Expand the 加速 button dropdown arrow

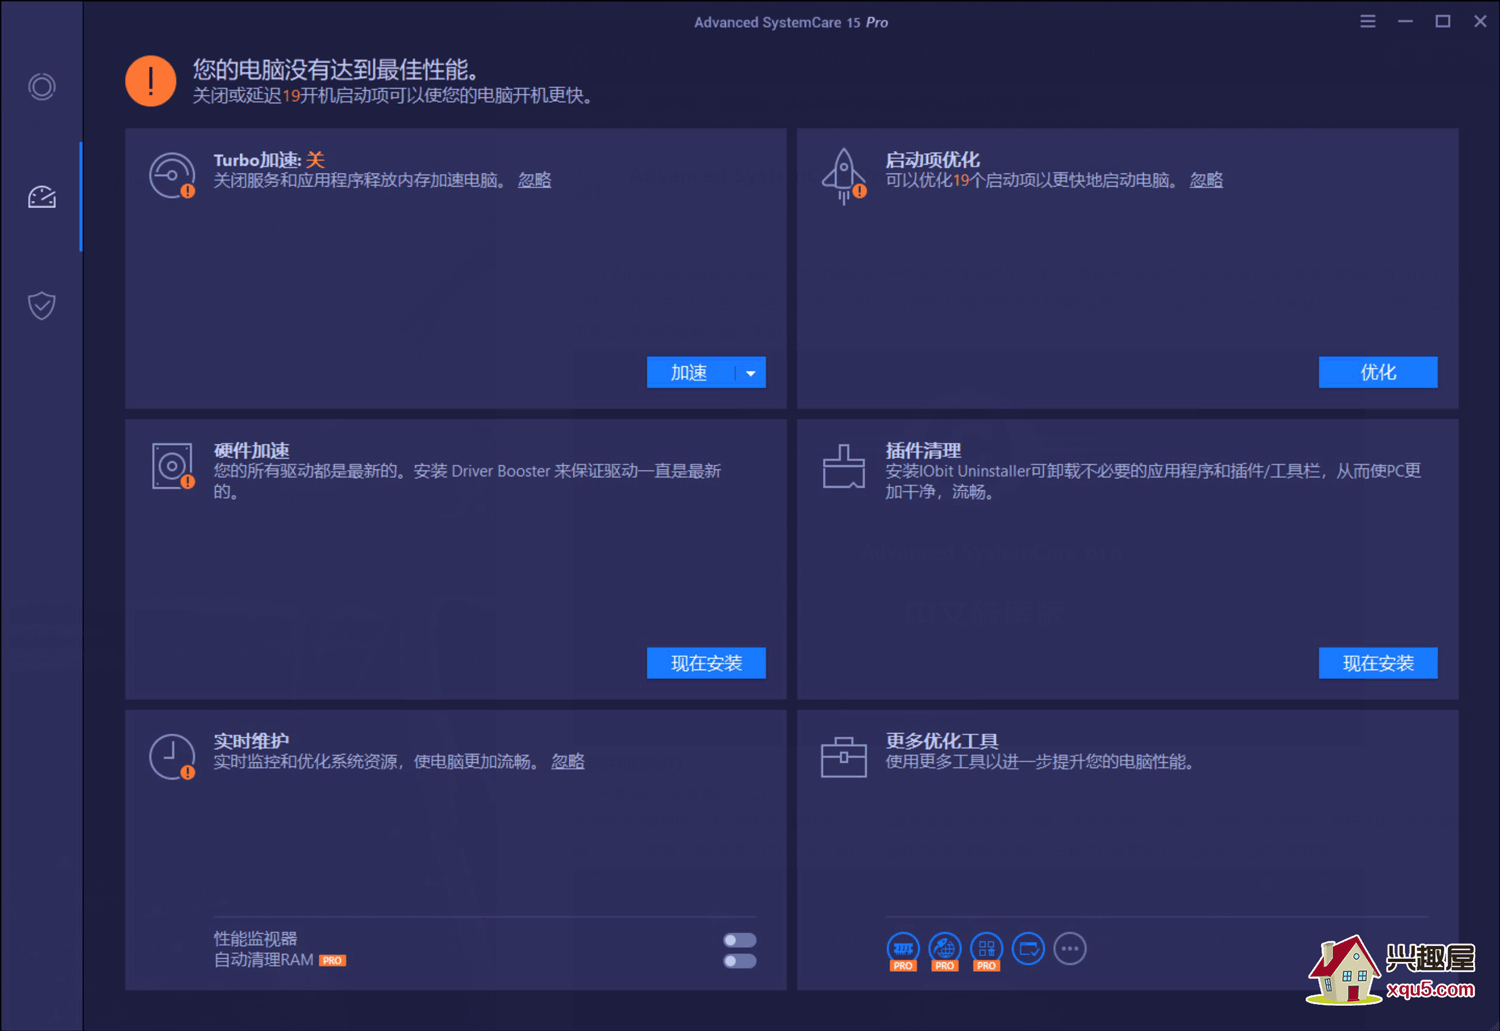coord(751,372)
